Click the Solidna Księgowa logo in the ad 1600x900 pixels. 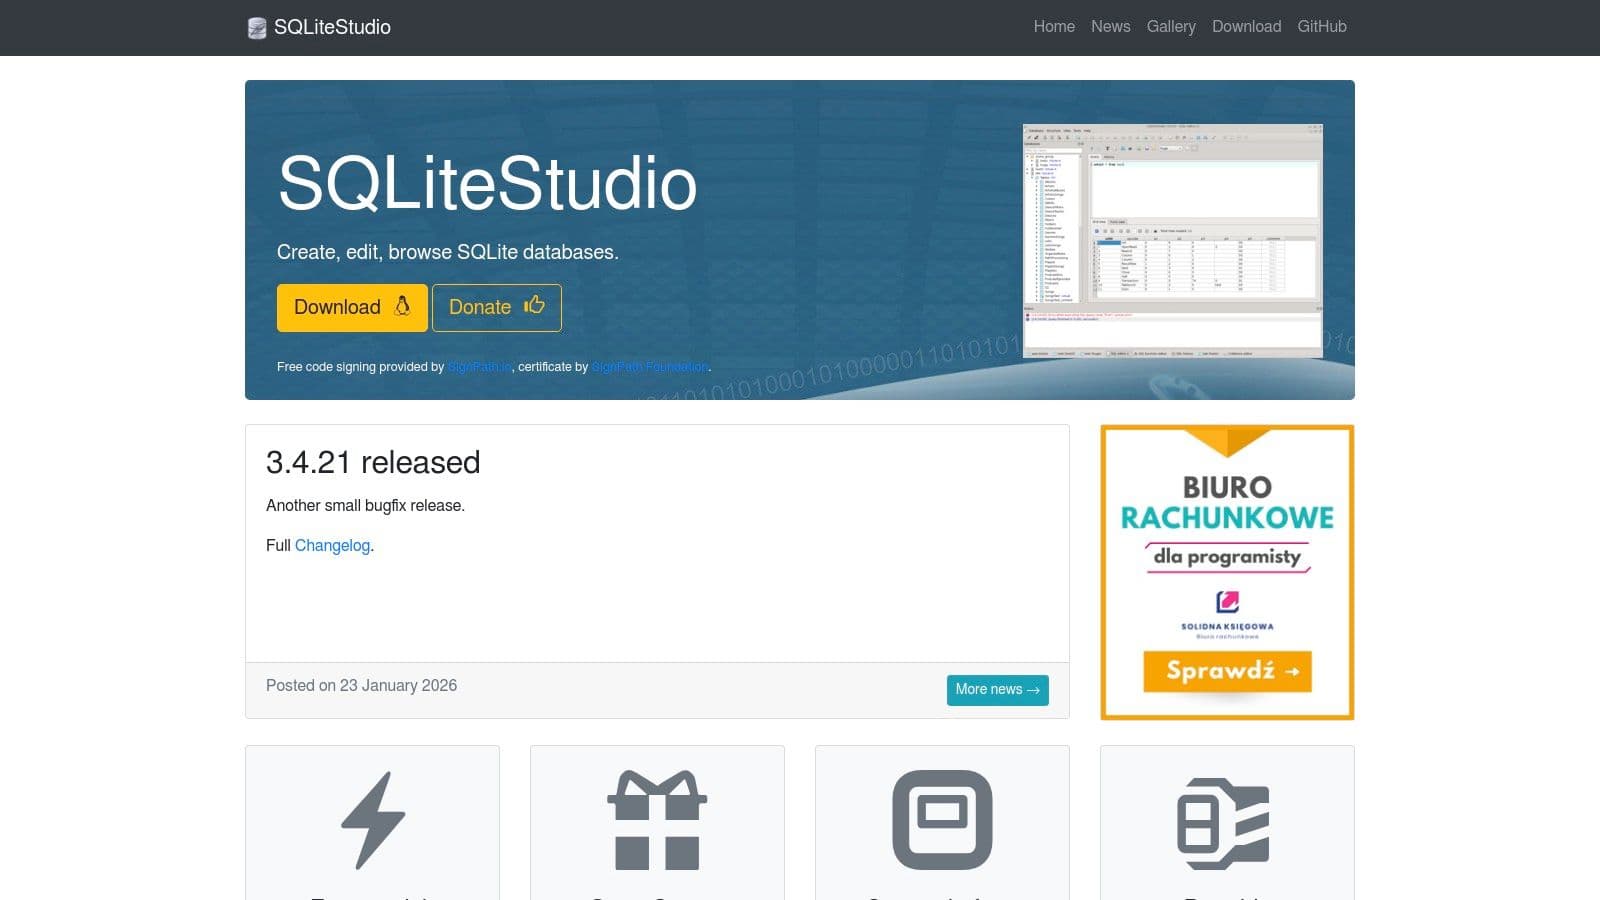(1227, 604)
